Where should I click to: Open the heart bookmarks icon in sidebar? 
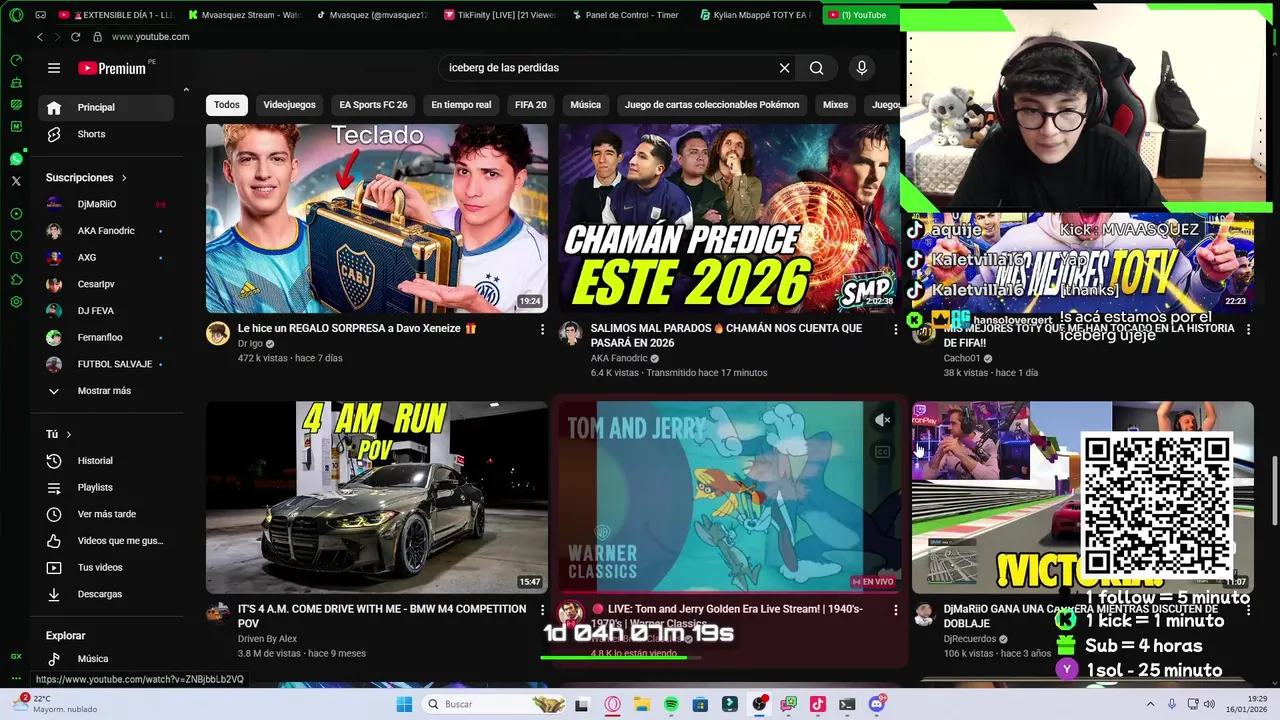pyautogui.click(x=16, y=236)
